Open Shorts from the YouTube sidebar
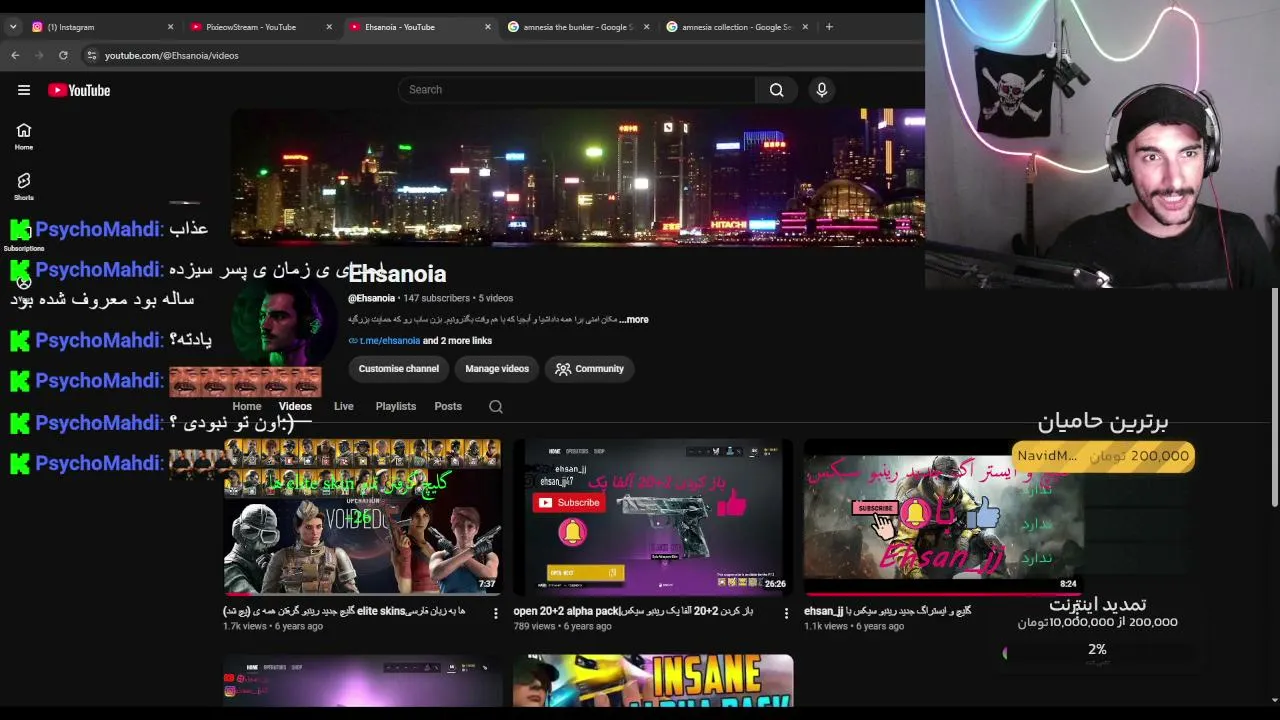 click(24, 186)
